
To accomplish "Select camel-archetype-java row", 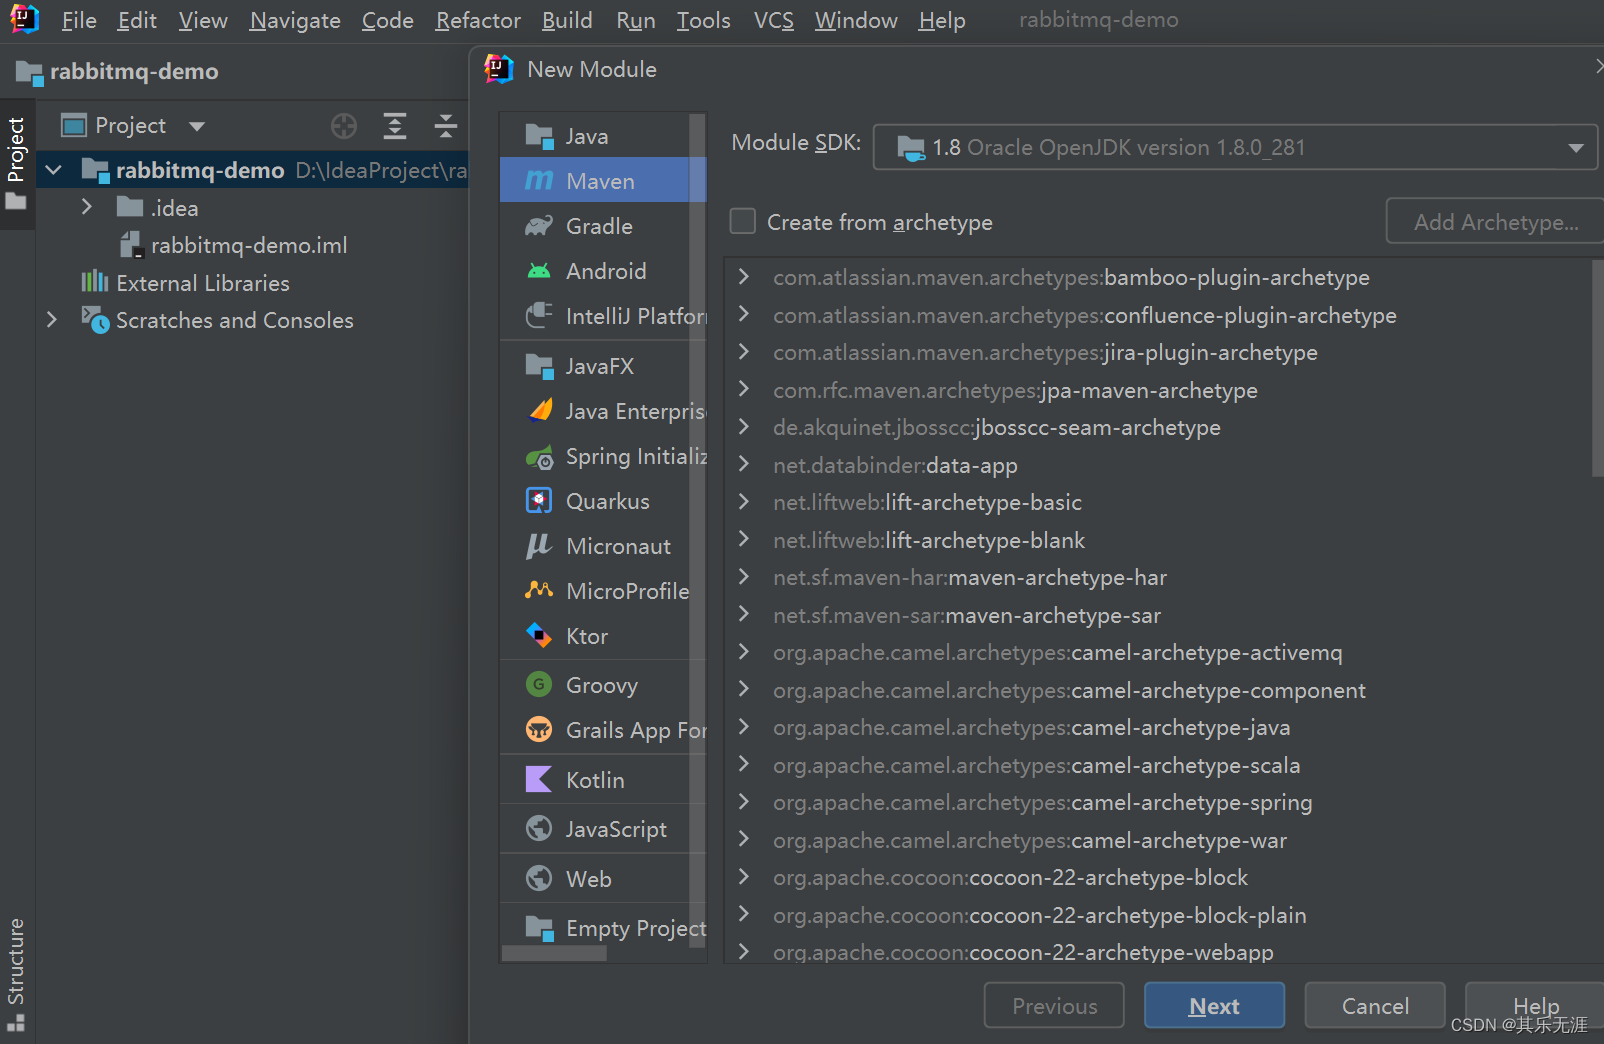I will [1160, 727].
